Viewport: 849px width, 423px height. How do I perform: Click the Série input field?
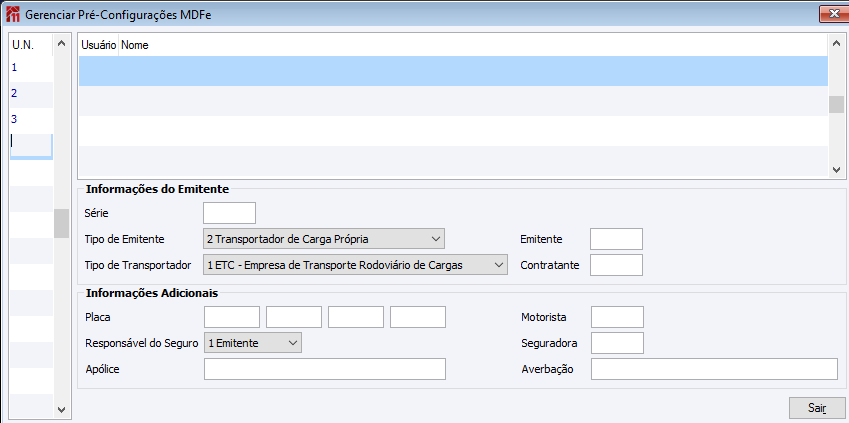point(229,212)
